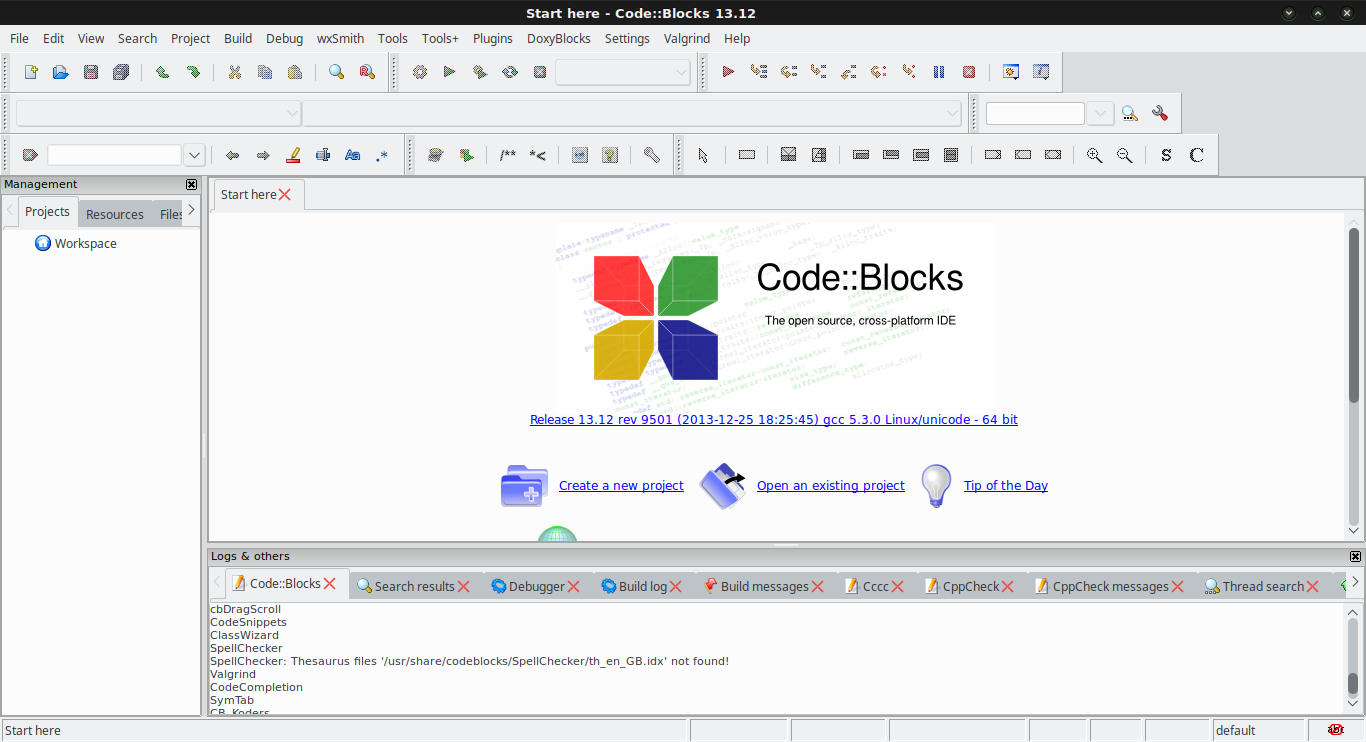Viewport: 1366px width, 742px height.
Task: Click the Save all files icon
Action: tap(121, 72)
